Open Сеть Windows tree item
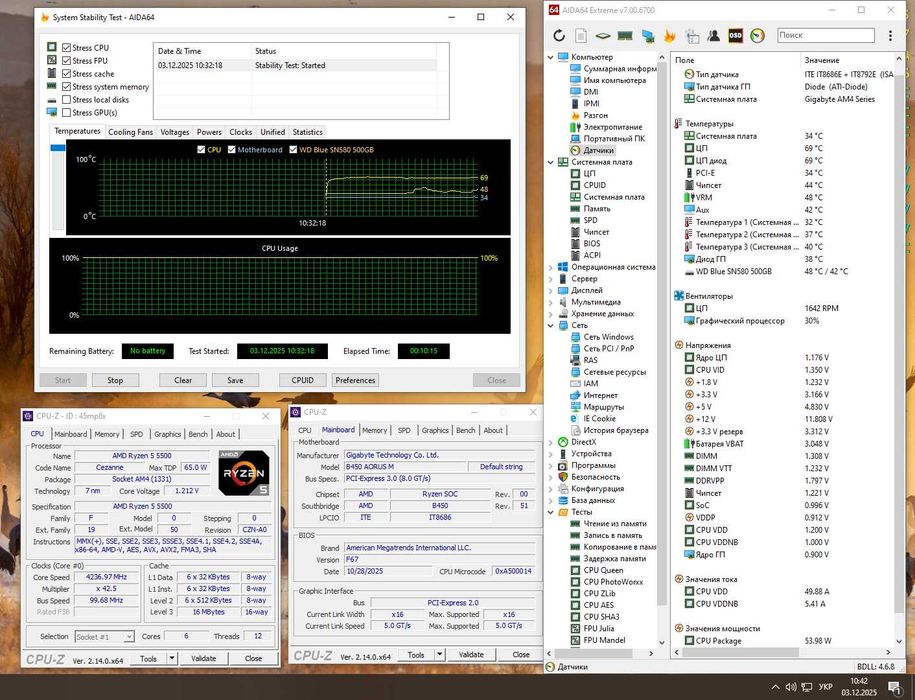 (x=608, y=337)
